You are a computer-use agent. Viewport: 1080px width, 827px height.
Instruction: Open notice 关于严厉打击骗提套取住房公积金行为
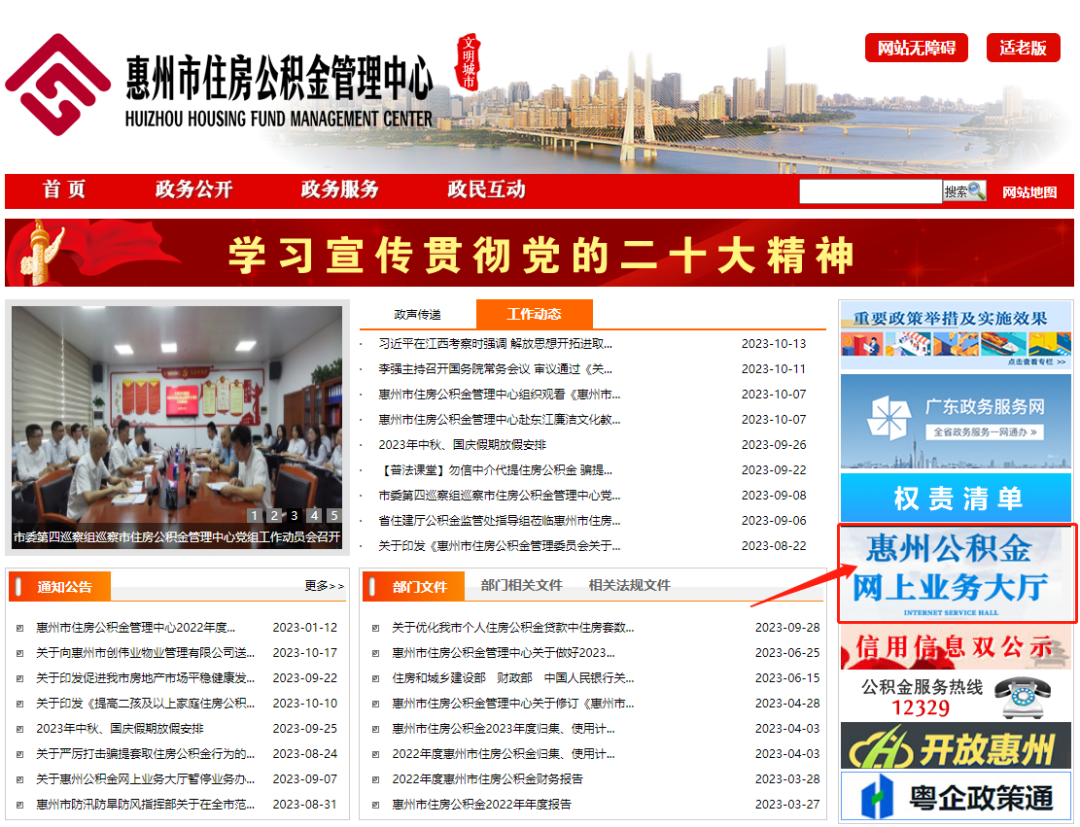tap(145, 754)
